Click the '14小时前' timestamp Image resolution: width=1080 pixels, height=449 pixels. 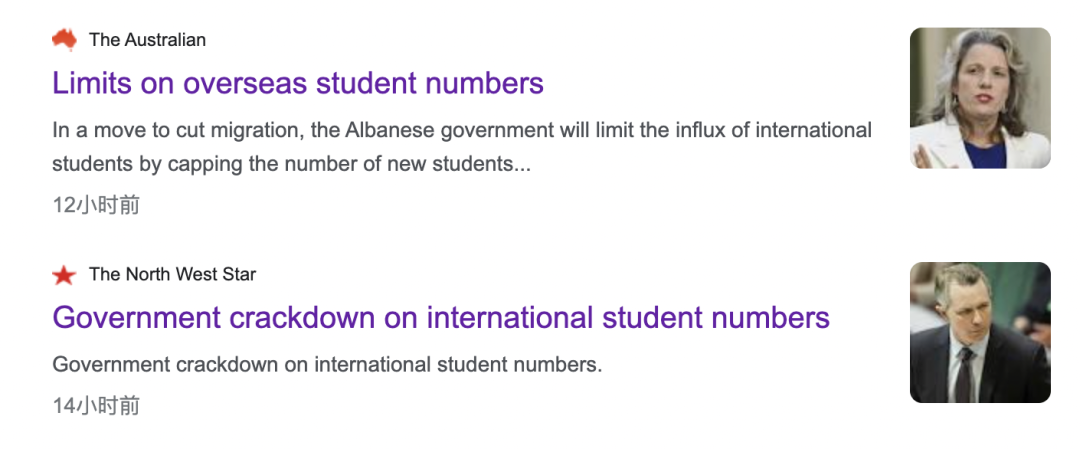(96, 406)
